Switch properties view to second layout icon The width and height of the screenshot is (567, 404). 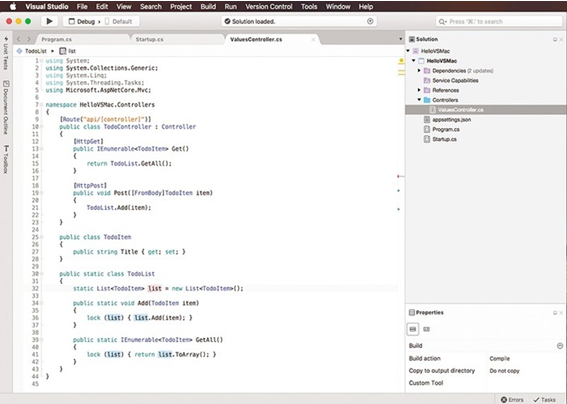pyautogui.click(x=427, y=329)
